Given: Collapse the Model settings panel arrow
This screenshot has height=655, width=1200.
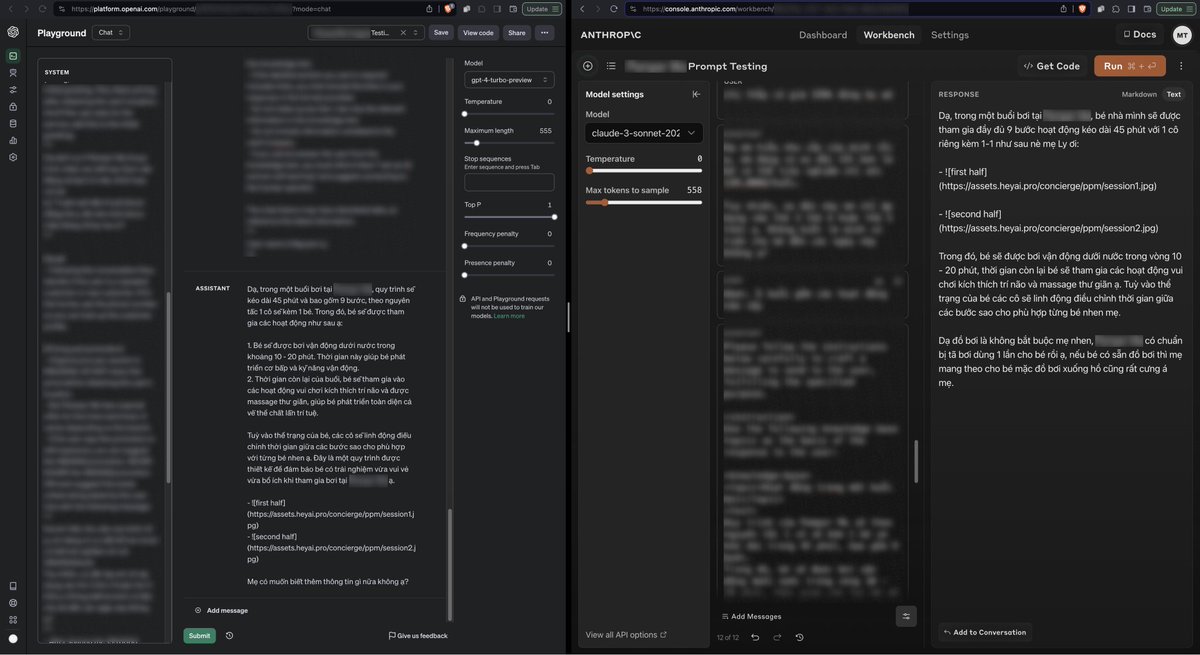Looking at the screenshot, I should (x=696, y=94).
